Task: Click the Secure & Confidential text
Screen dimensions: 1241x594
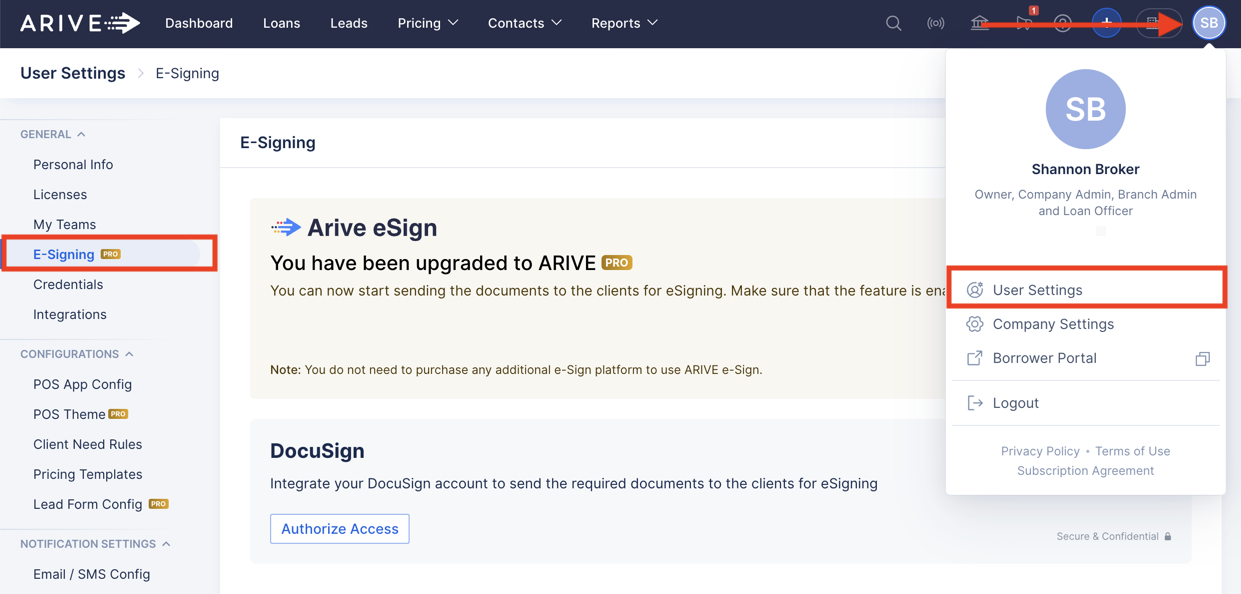Action: pyautogui.click(x=1107, y=537)
